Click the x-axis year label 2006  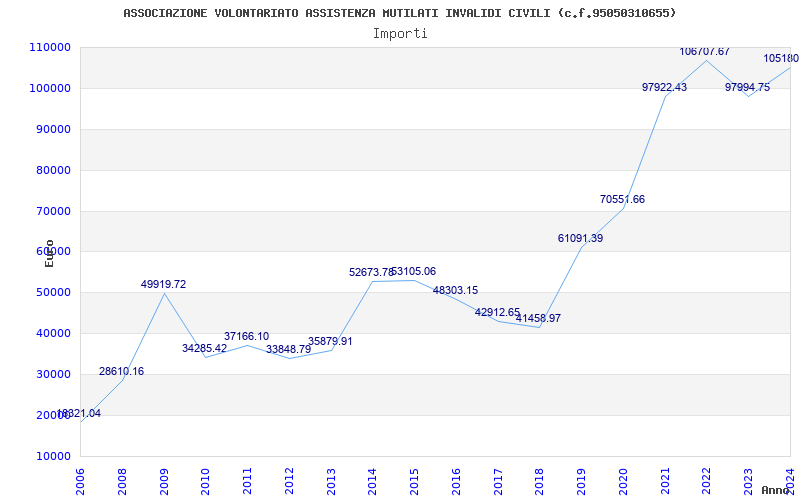pyautogui.click(x=80, y=482)
